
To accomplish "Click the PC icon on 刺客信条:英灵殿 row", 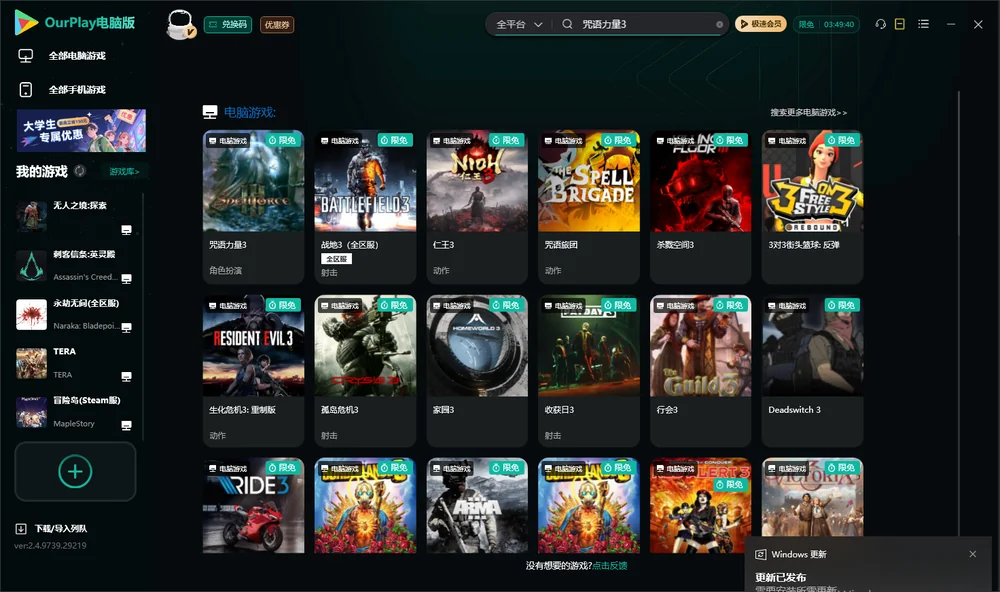I will pos(126,278).
